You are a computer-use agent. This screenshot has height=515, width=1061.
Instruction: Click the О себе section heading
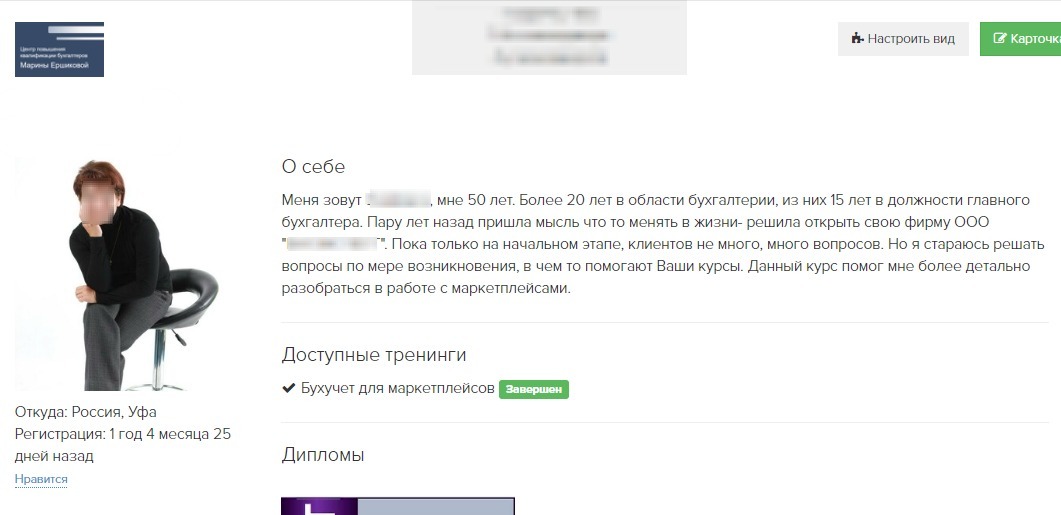[x=313, y=166]
